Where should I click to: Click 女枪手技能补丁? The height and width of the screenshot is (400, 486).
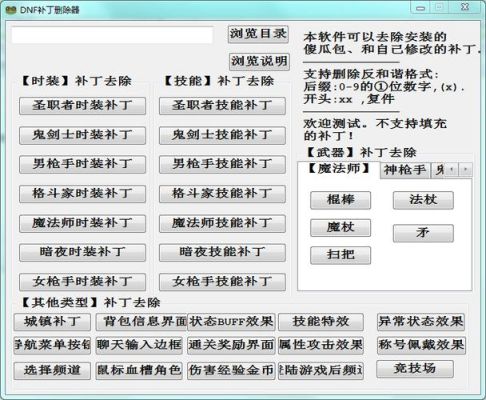(x=222, y=282)
